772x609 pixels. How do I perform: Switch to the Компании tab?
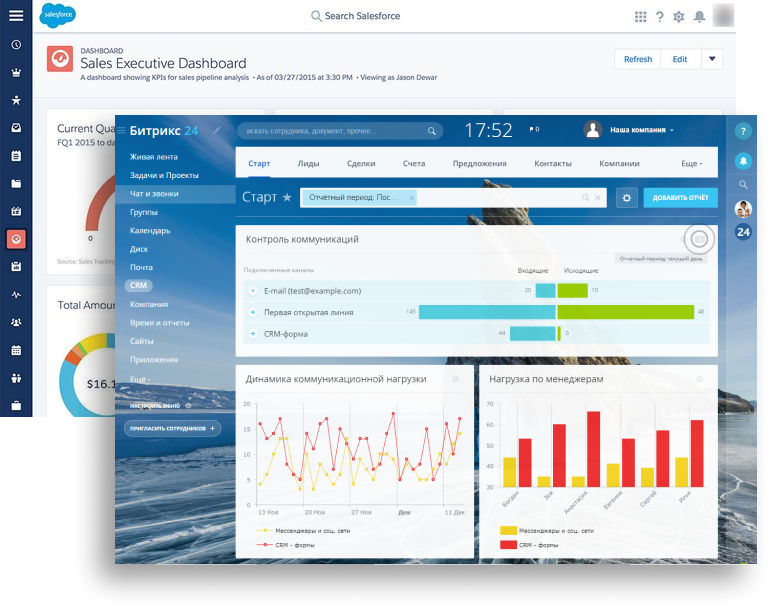(x=619, y=163)
